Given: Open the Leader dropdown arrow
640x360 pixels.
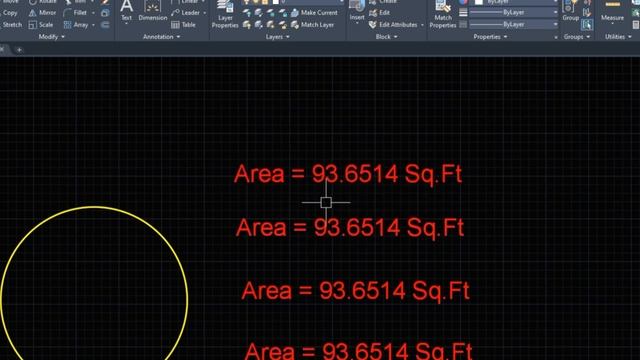Looking at the screenshot, I should [x=204, y=13].
